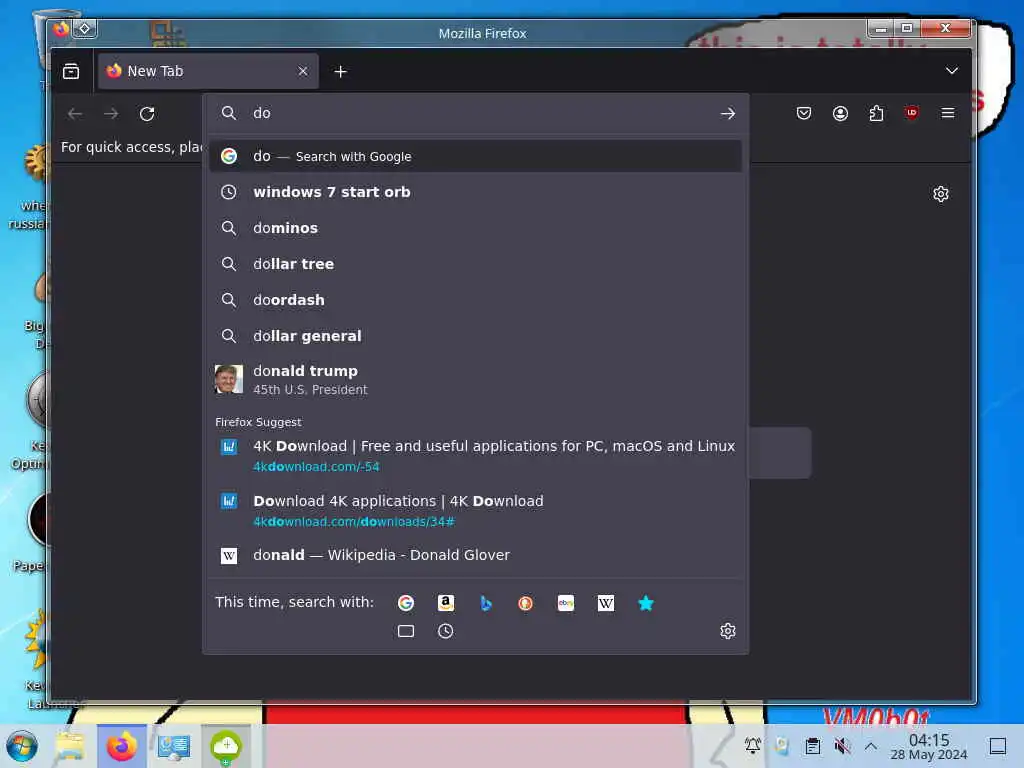The width and height of the screenshot is (1024, 768).
Task: Open Save to Pocket icon
Action: pos(804,114)
